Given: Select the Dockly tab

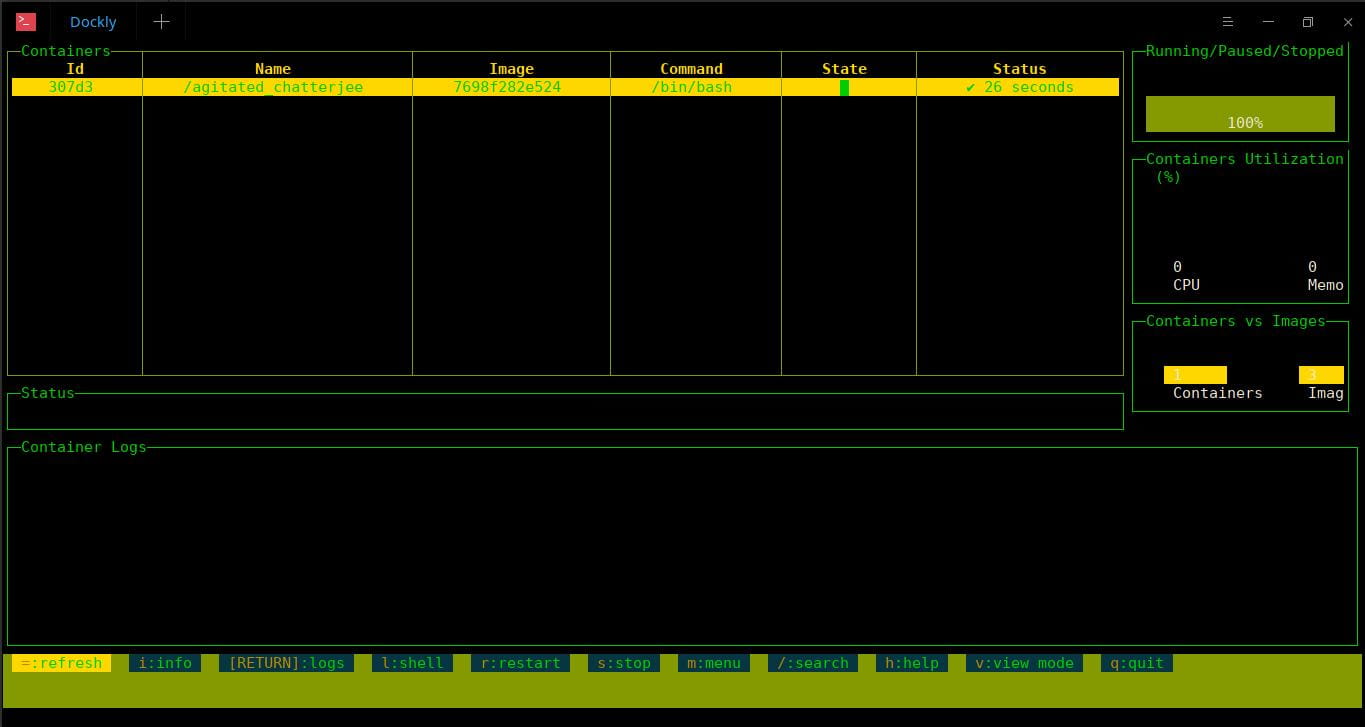Looking at the screenshot, I should (x=93, y=22).
